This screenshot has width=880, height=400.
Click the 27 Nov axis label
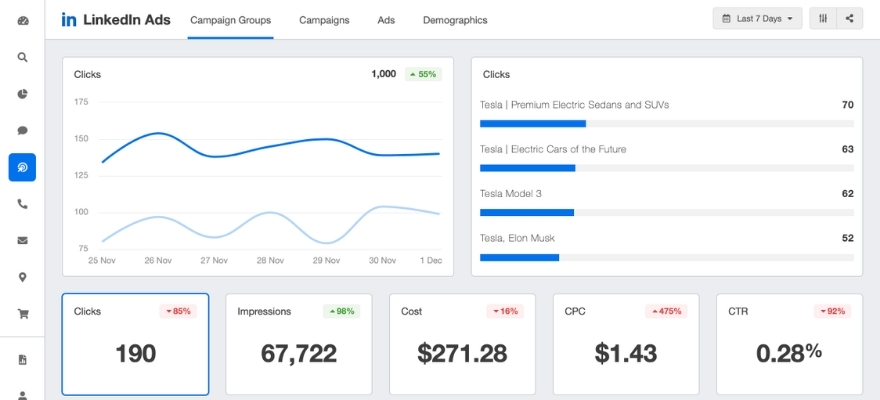coord(214,260)
